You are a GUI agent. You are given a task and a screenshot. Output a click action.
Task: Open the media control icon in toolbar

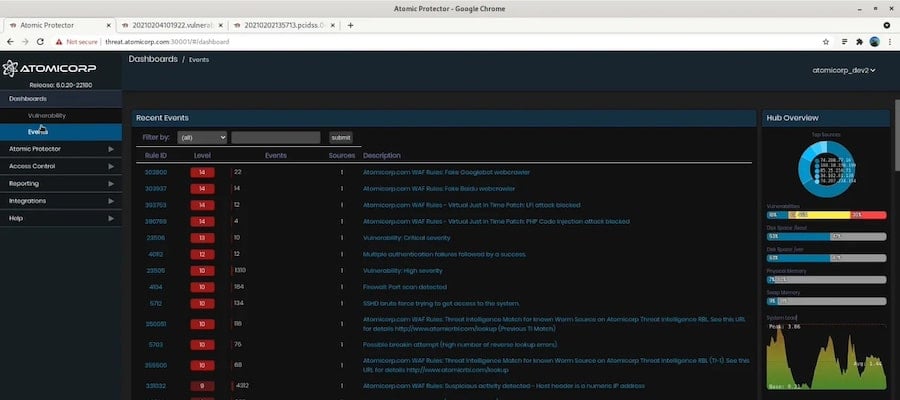point(845,42)
